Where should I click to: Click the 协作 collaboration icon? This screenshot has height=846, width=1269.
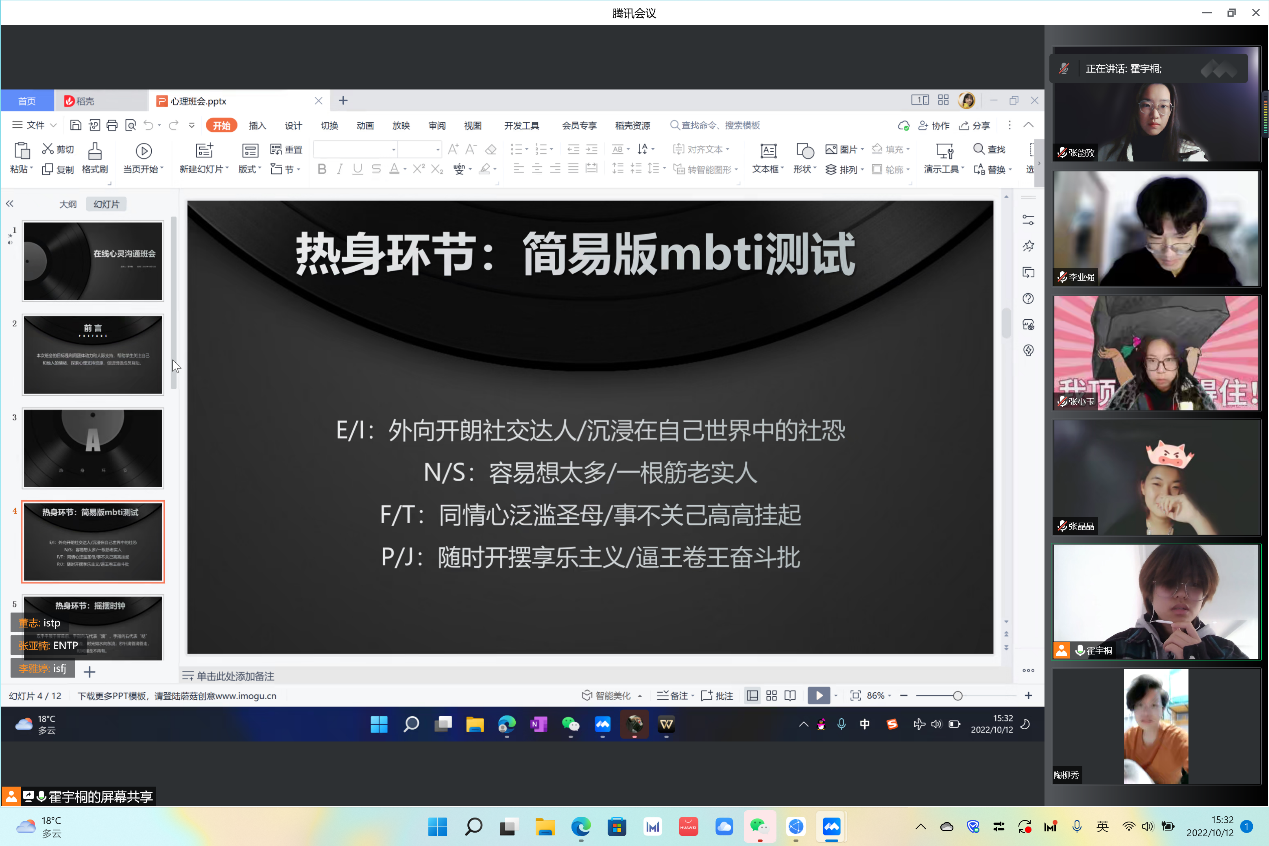click(933, 126)
